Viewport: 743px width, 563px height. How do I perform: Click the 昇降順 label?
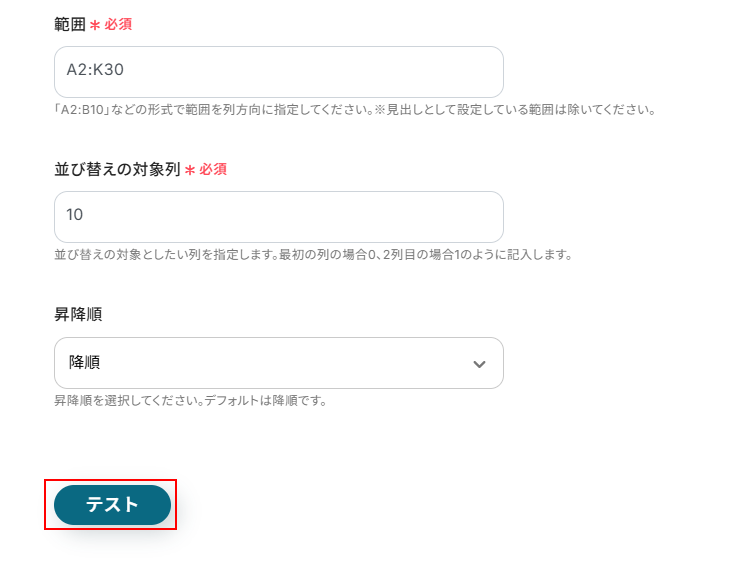coord(77,314)
